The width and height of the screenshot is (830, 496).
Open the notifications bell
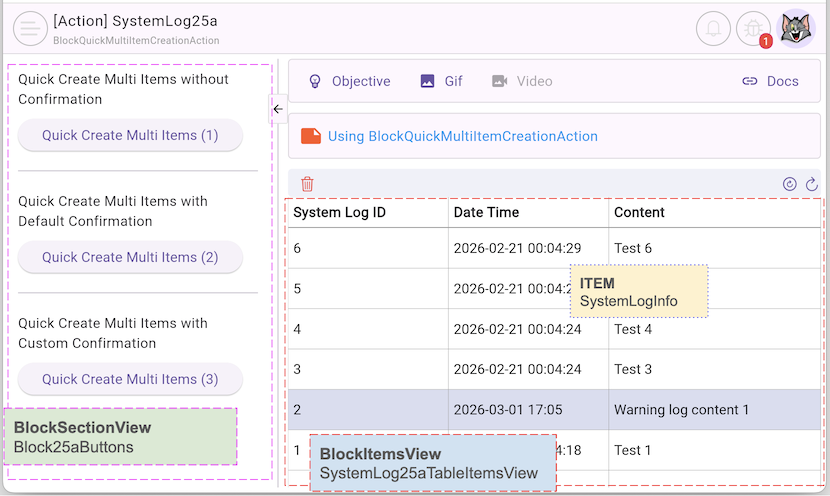[714, 29]
